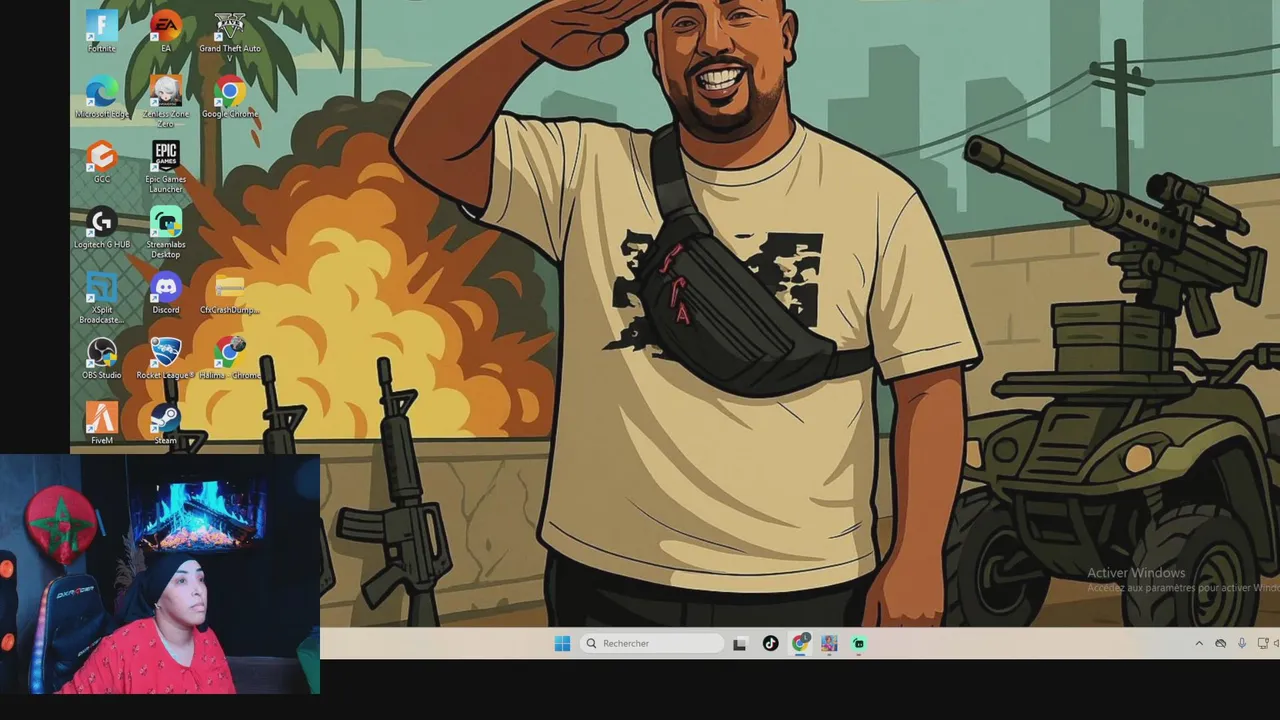
Task: Switch to Streamlabs in the taskbar
Action: point(859,643)
